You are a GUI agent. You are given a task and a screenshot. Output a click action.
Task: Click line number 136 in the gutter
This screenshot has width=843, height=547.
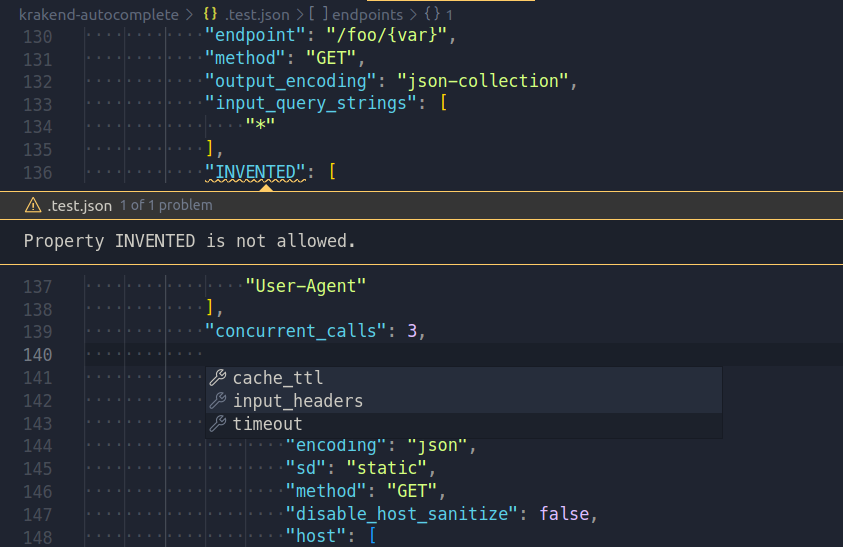(38, 173)
